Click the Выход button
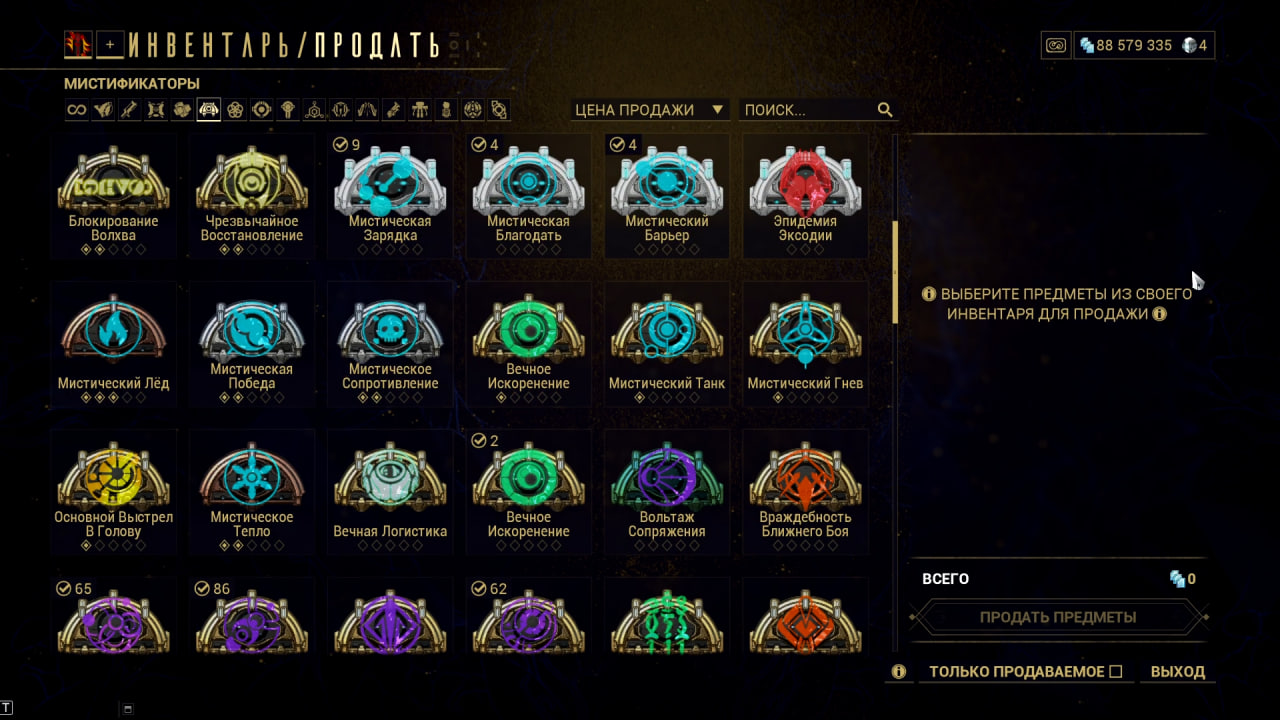Viewport: 1280px width, 720px height. tap(1178, 672)
